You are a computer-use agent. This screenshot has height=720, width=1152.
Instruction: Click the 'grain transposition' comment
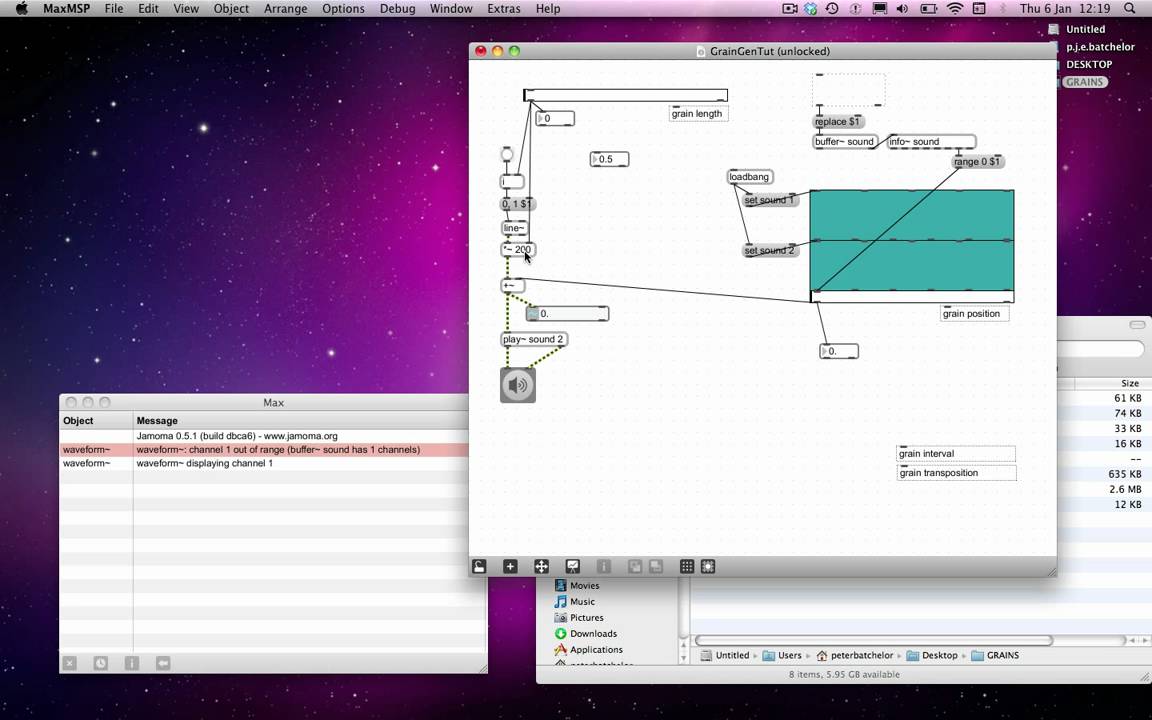tap(956, 472)
